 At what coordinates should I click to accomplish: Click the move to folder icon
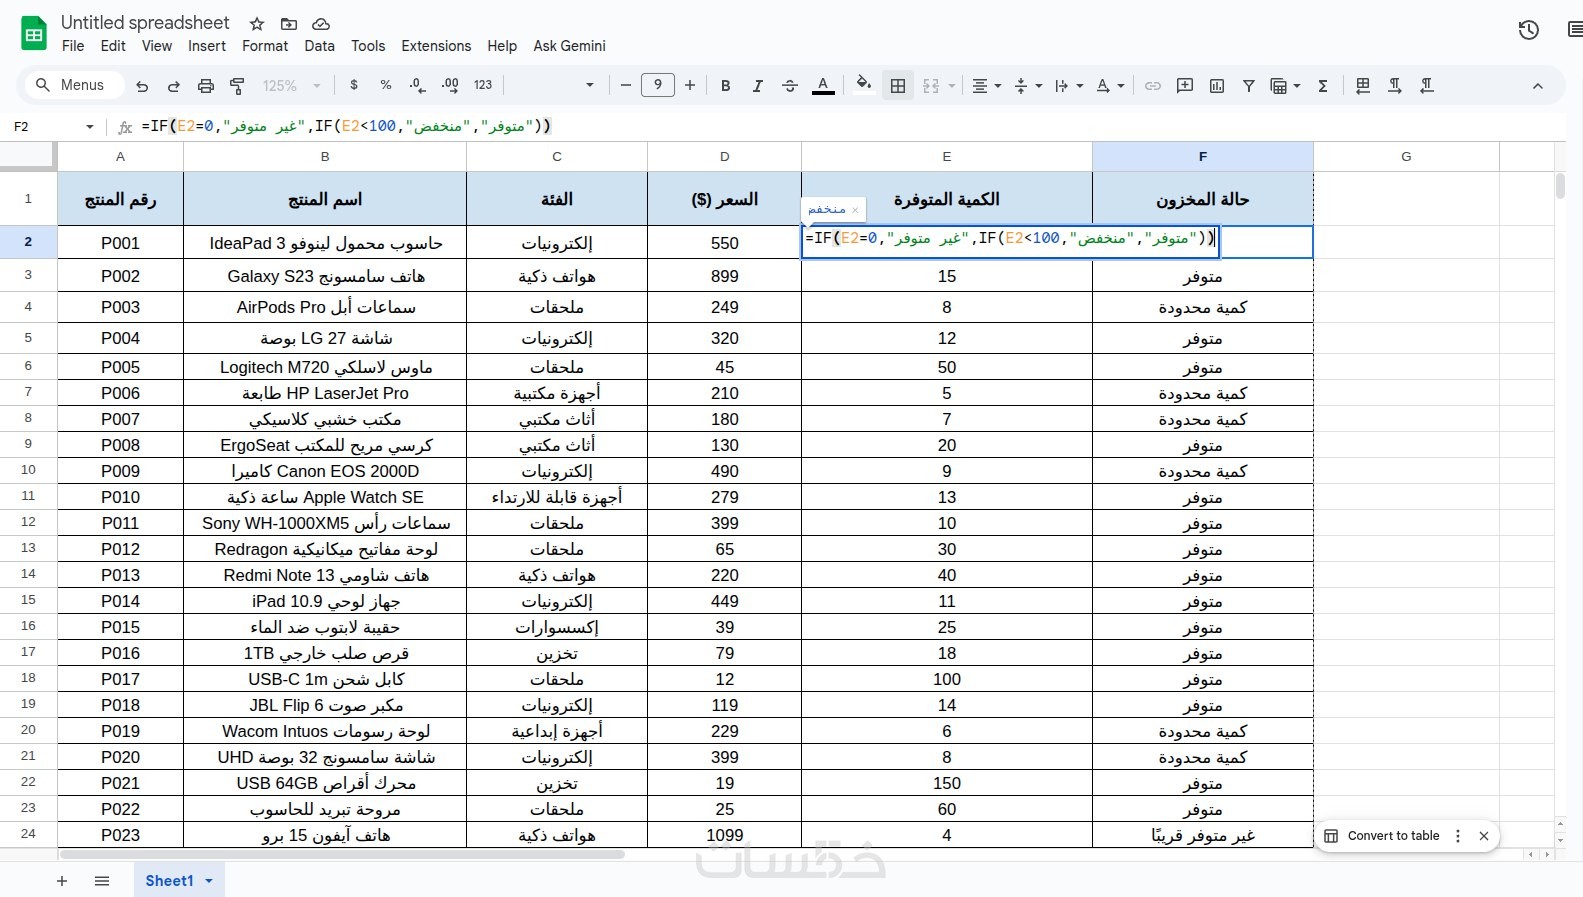point(289,23)
